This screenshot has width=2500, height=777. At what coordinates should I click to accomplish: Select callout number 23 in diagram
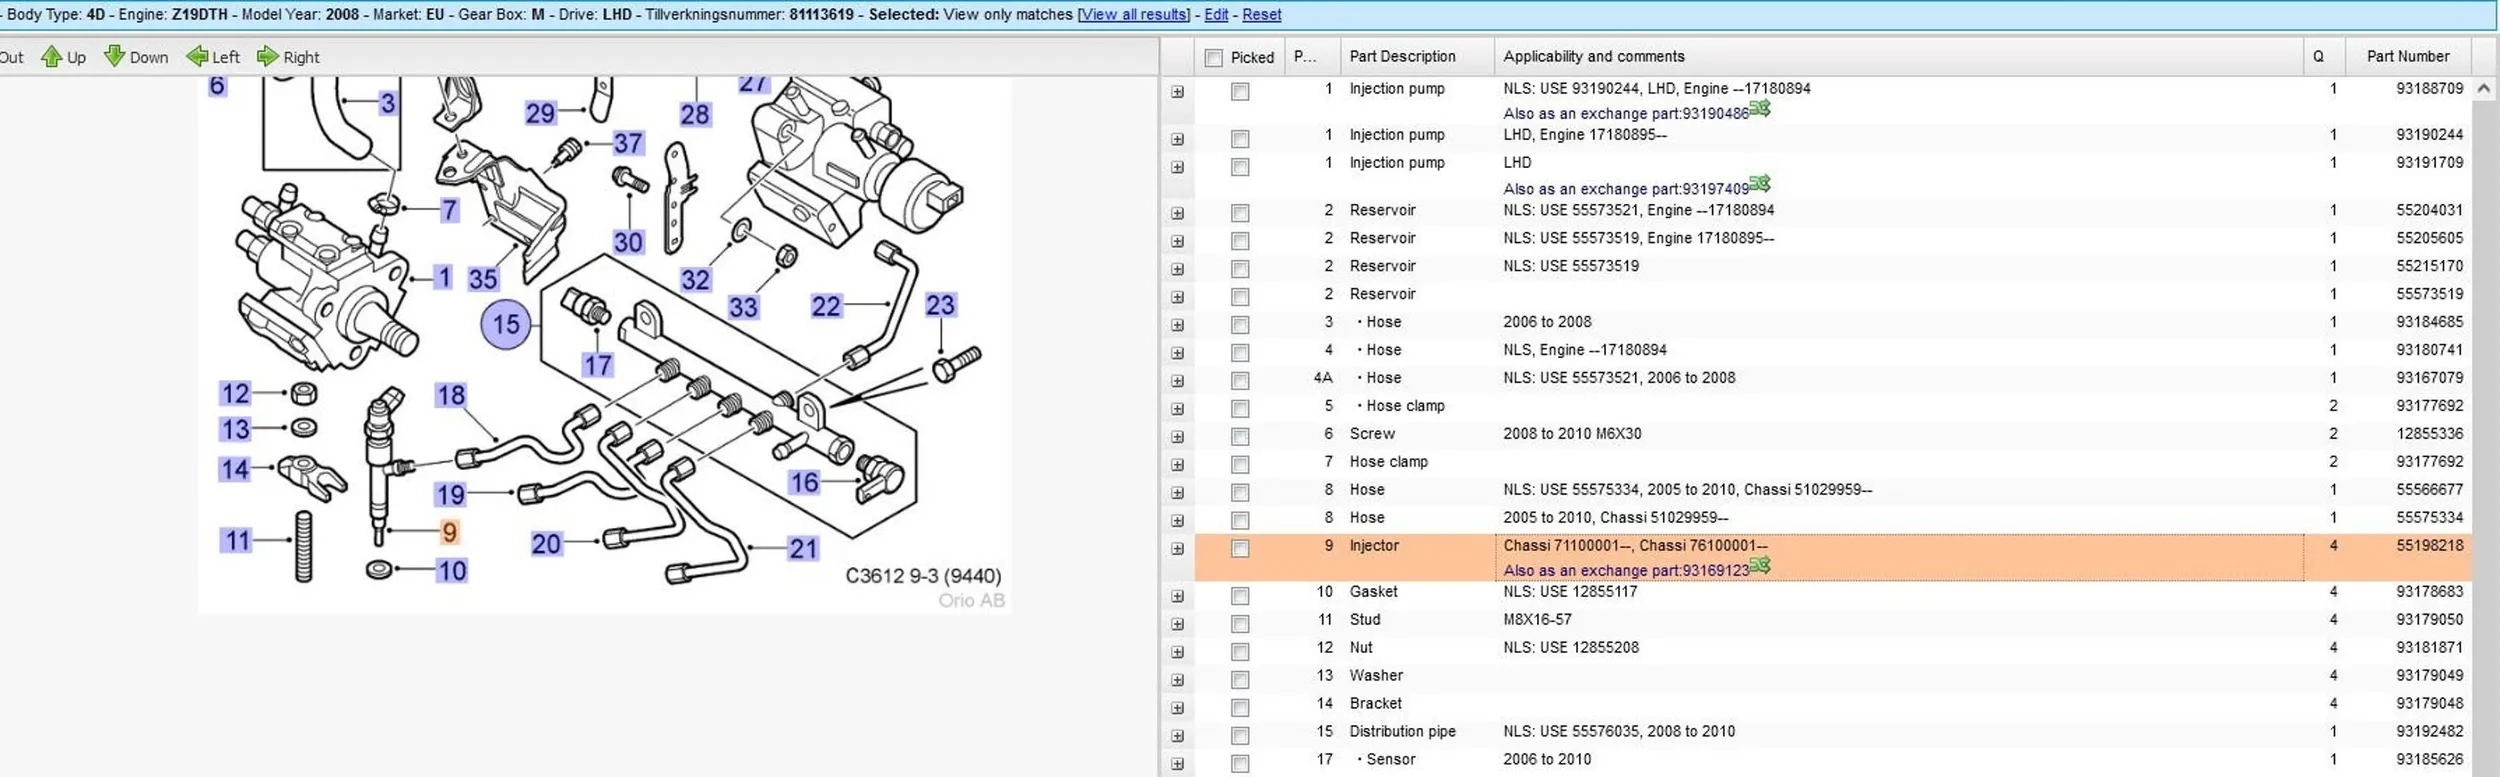pos(940,304)
